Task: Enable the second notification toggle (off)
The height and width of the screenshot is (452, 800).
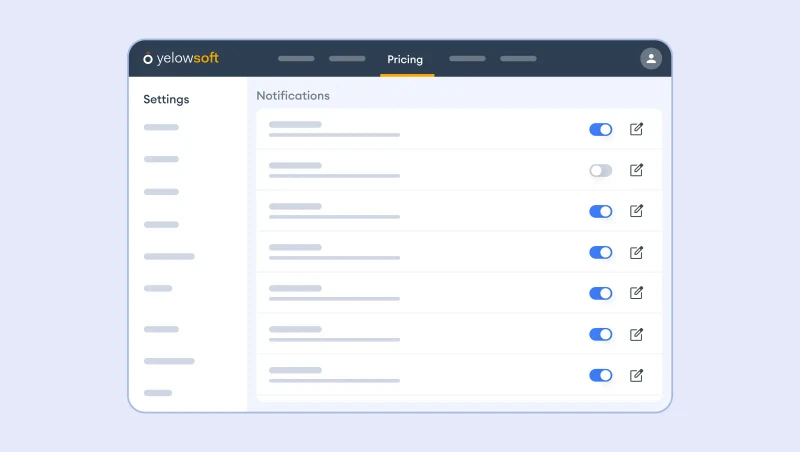Action: (600, 170)
